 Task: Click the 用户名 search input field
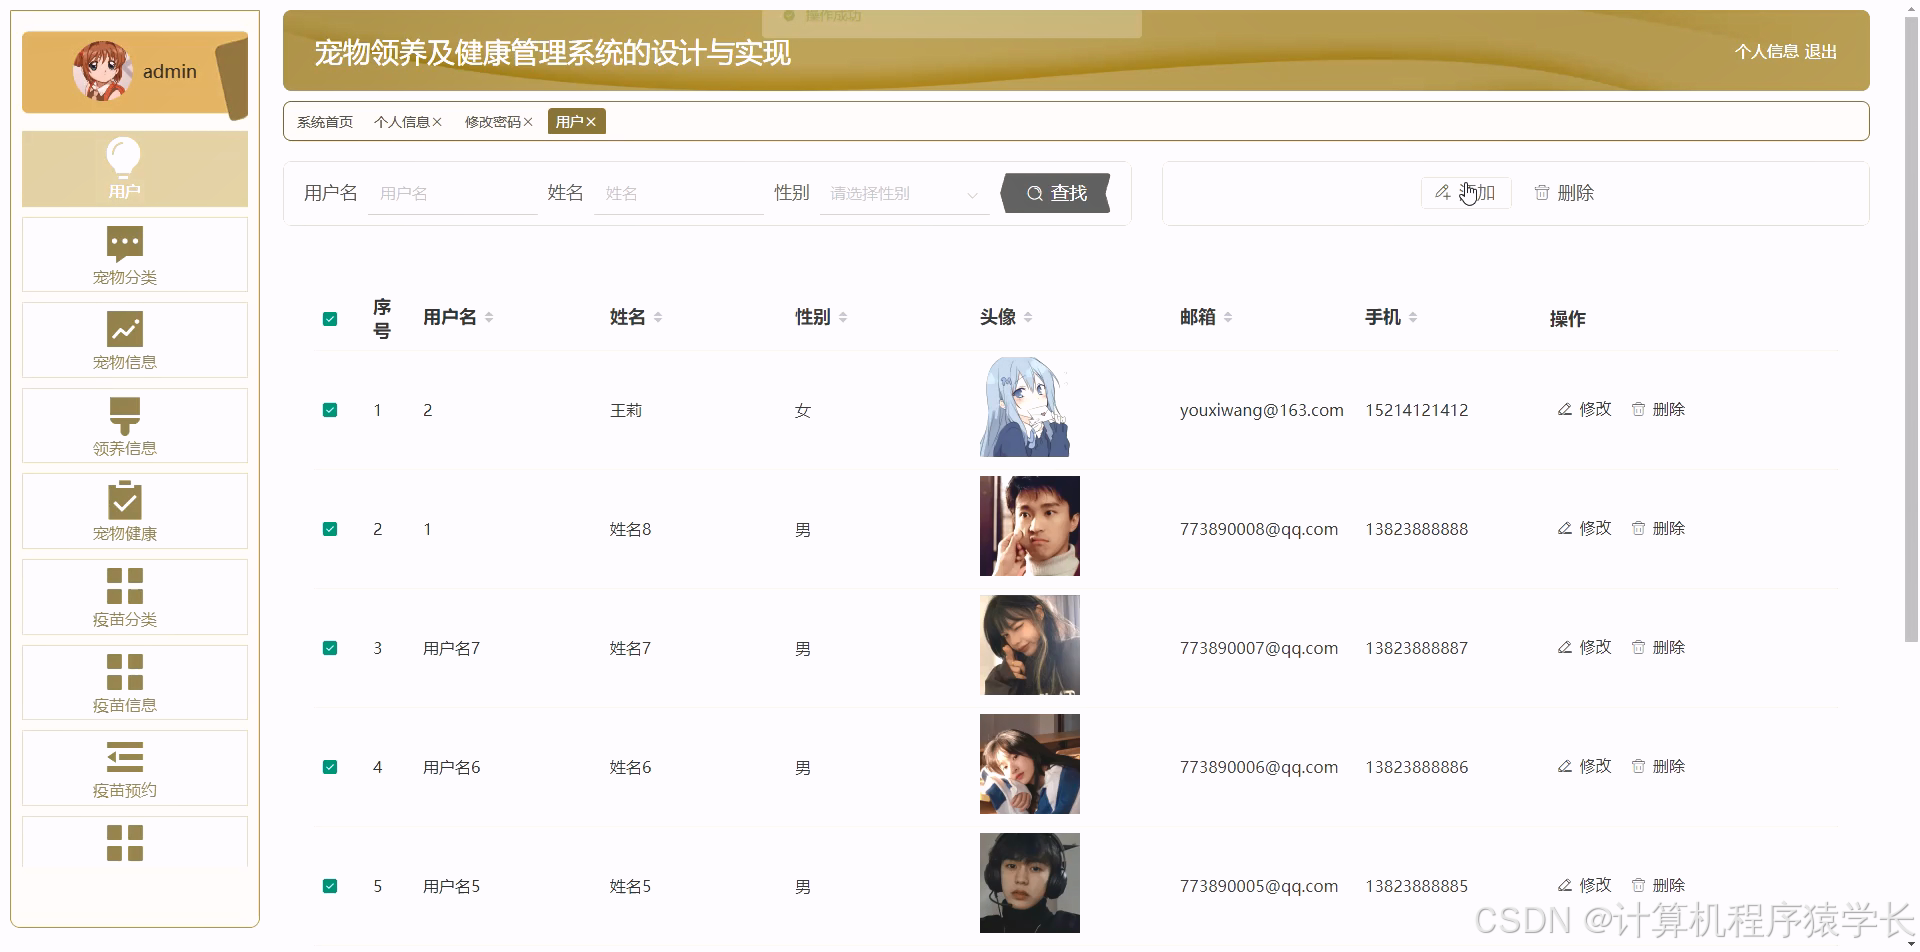click(x=453, y=194)
